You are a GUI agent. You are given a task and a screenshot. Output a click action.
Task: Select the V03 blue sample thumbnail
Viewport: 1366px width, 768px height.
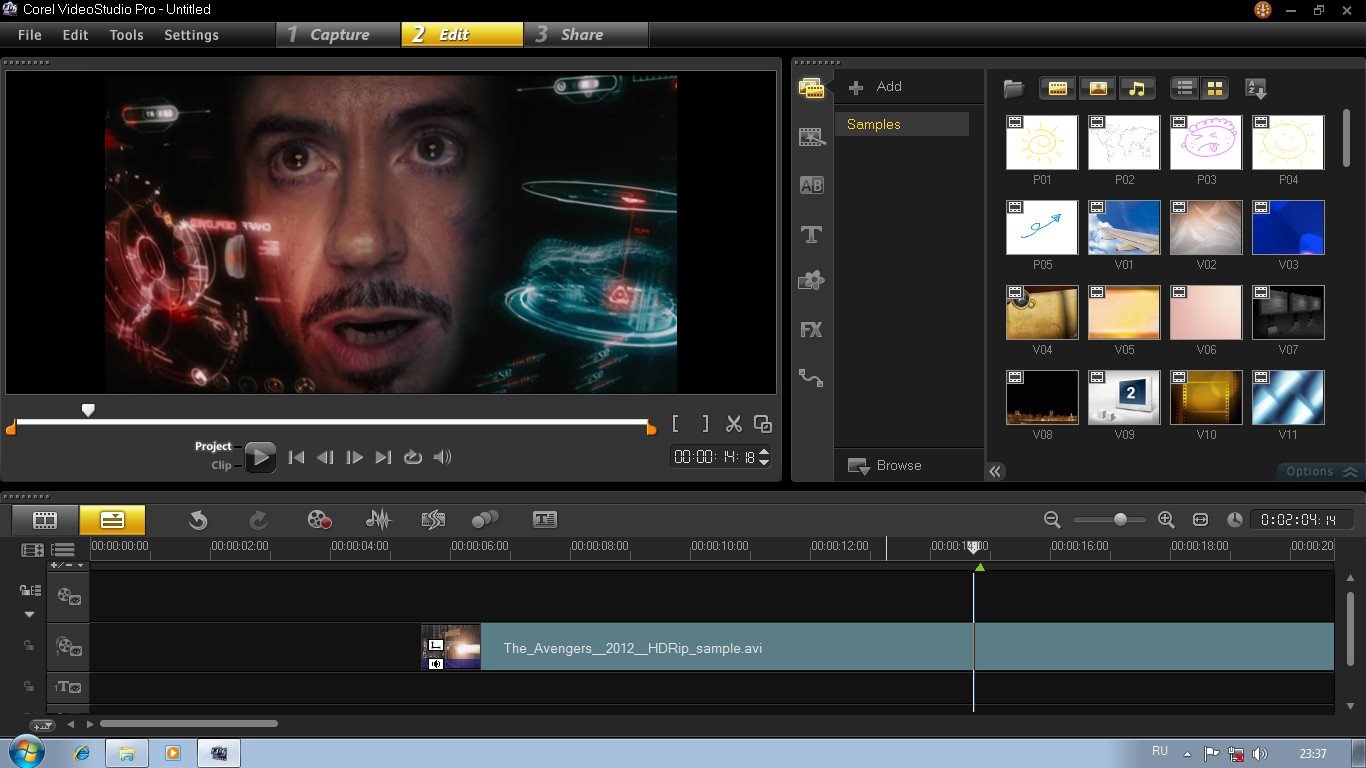click(1288, 228)
